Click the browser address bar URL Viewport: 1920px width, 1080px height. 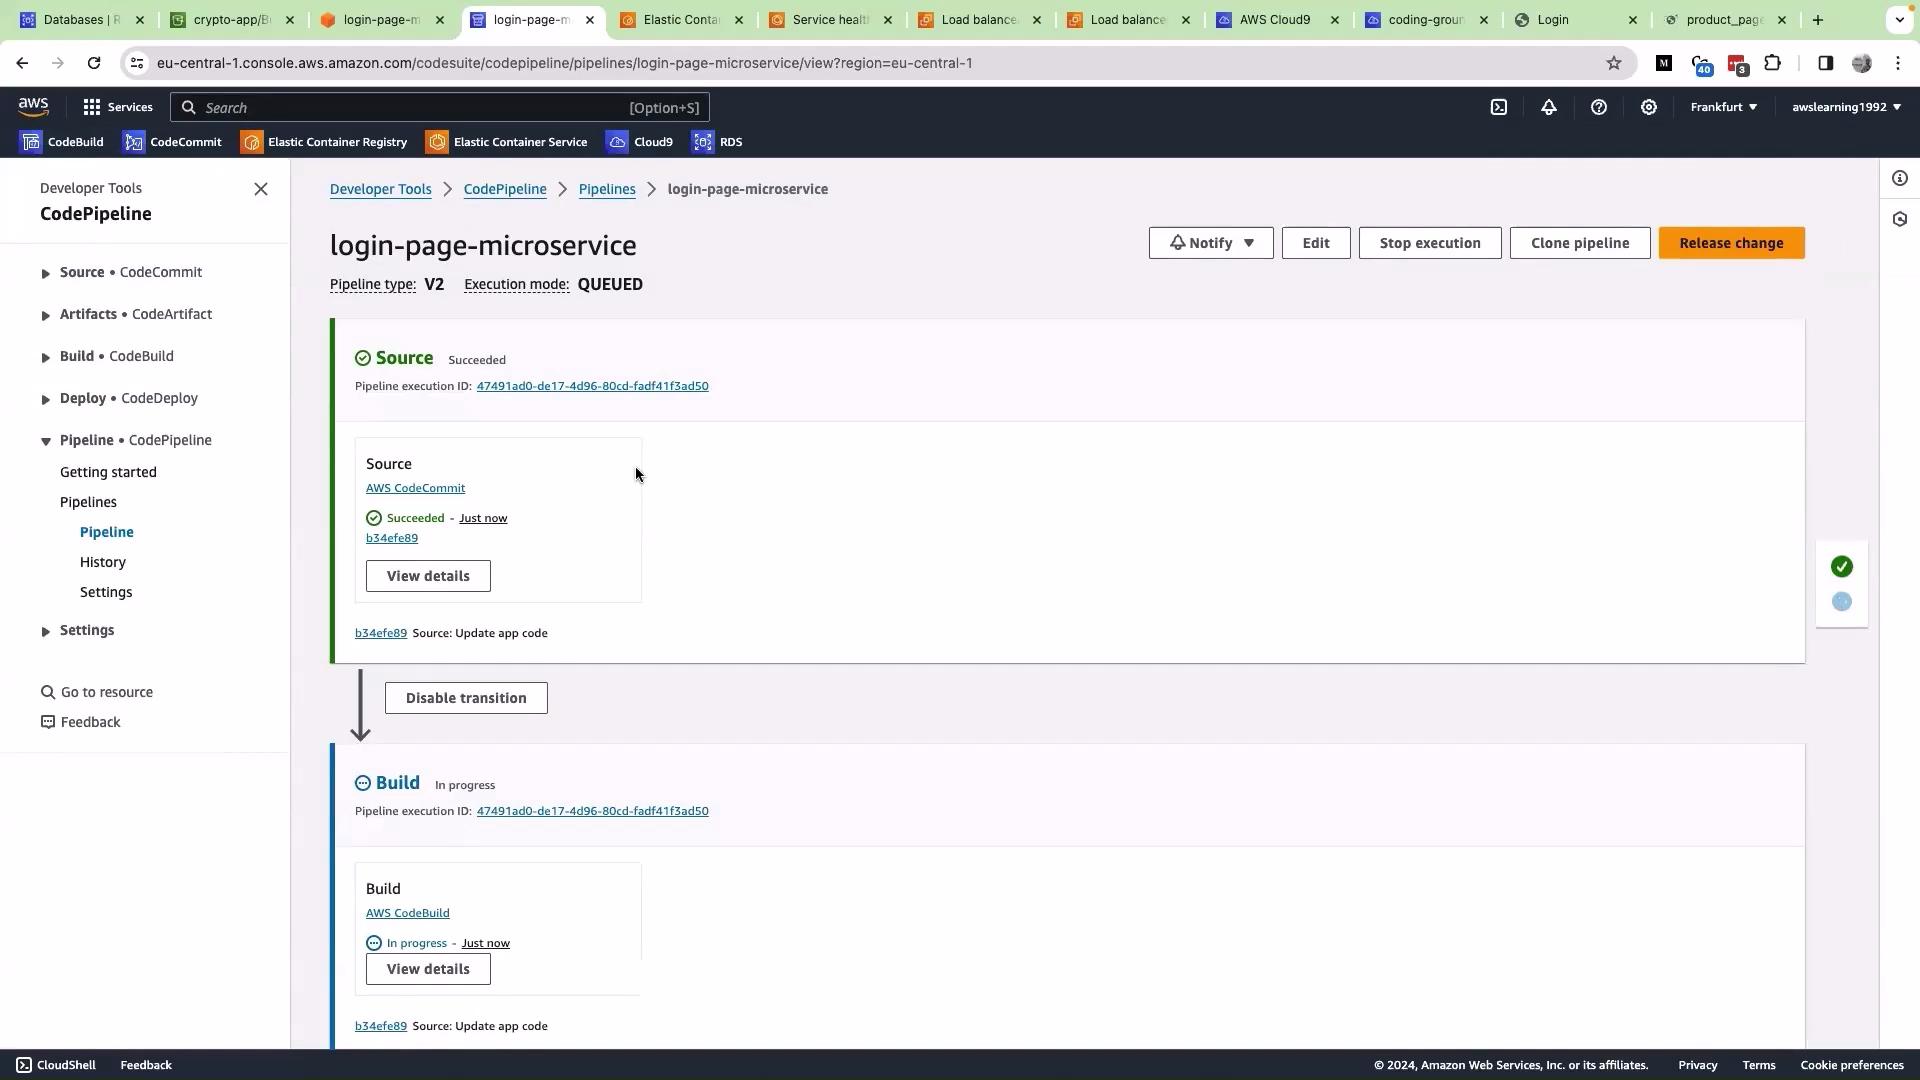[564, 63]
